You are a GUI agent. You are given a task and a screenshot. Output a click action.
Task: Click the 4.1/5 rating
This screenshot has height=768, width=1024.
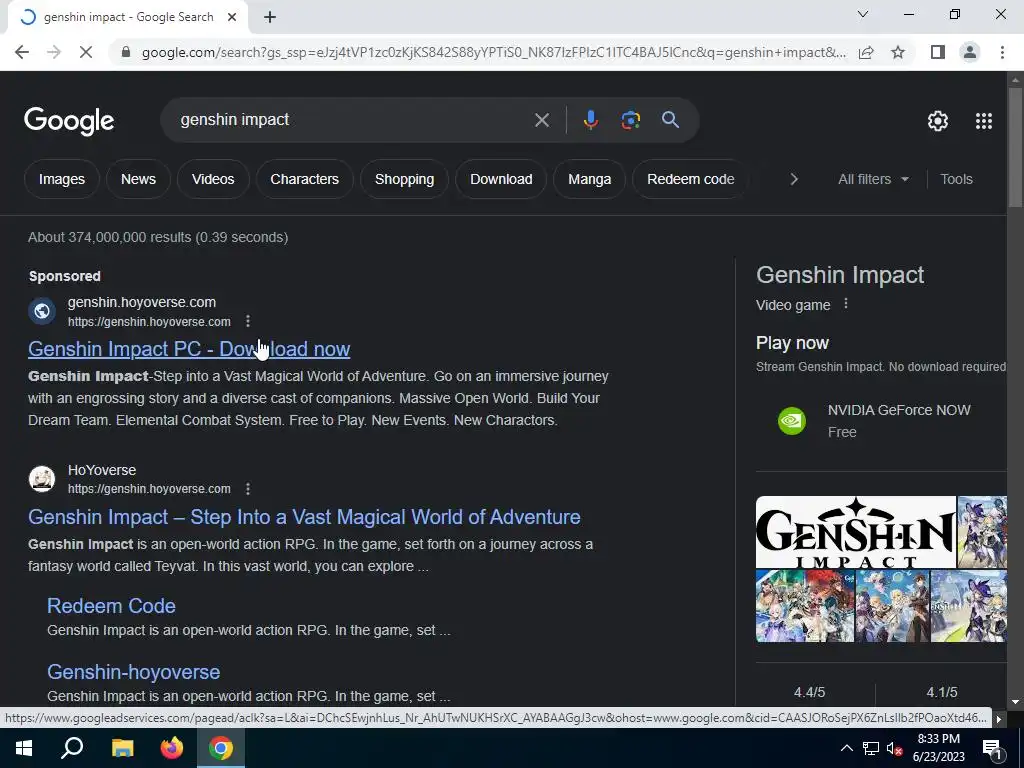942,692
